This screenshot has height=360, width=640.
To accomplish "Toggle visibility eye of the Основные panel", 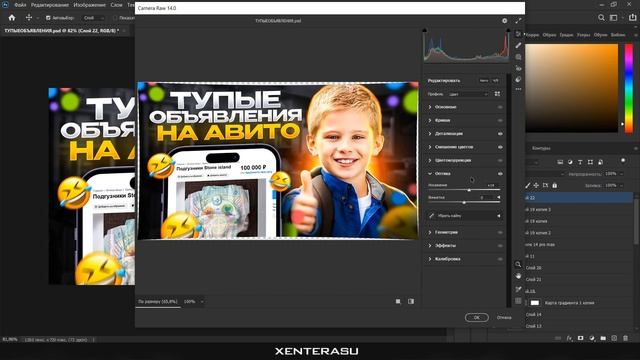I will (500, 107).
